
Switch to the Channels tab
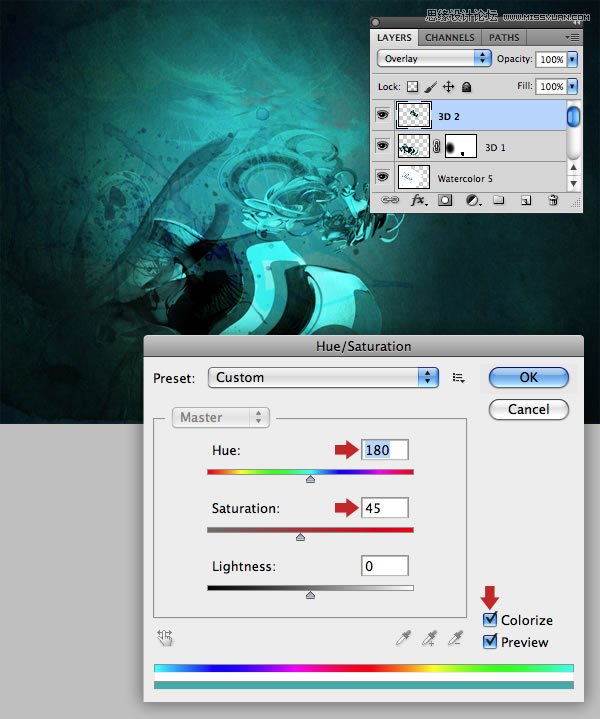click(449, 38)
